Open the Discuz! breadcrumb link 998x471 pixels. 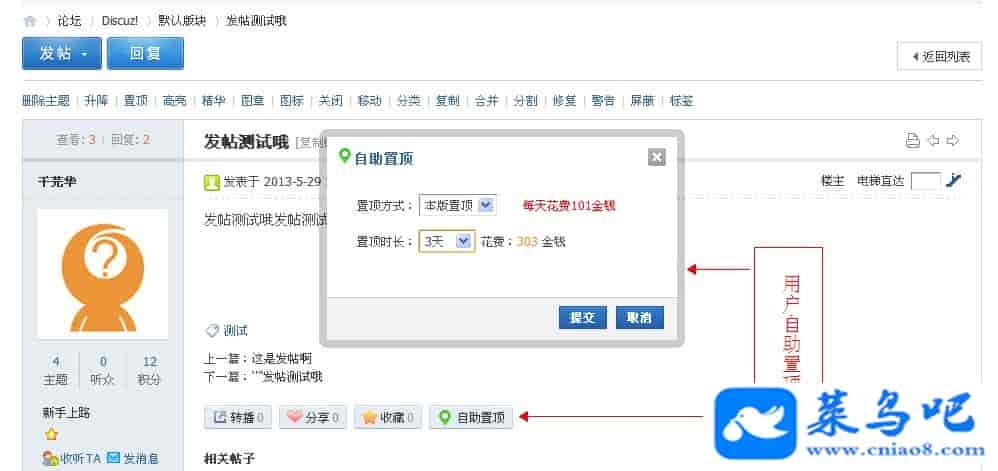(120, 21)
